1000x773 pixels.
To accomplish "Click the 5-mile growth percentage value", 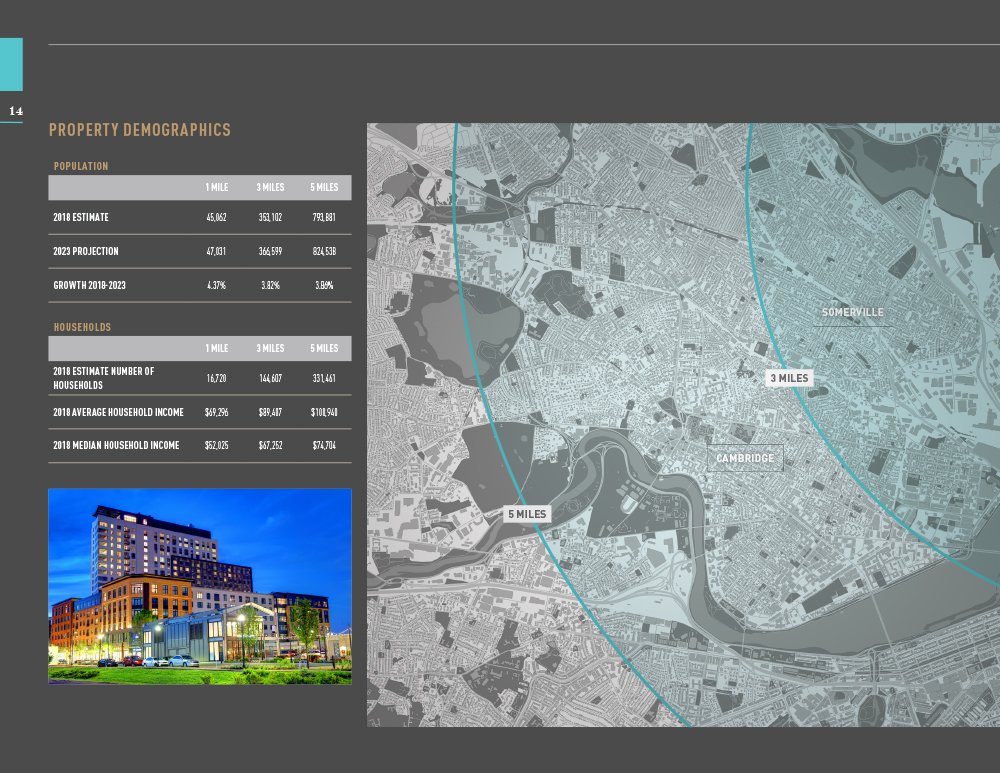I will 324,285.
